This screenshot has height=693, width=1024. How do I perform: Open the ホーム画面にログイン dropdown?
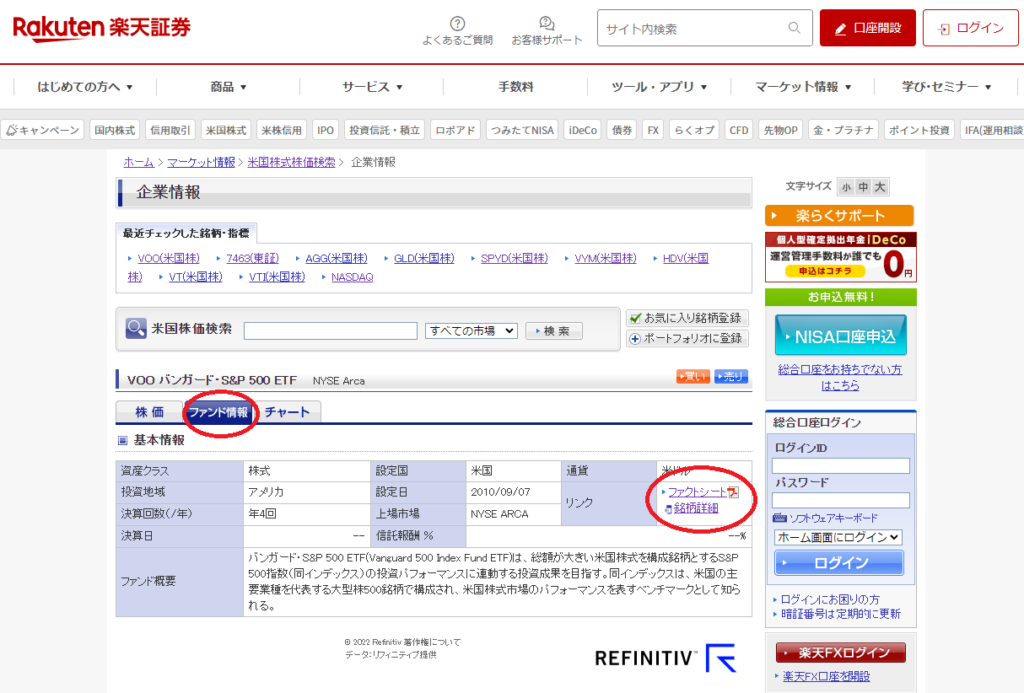pyautogui.click(x=838, y=537)
